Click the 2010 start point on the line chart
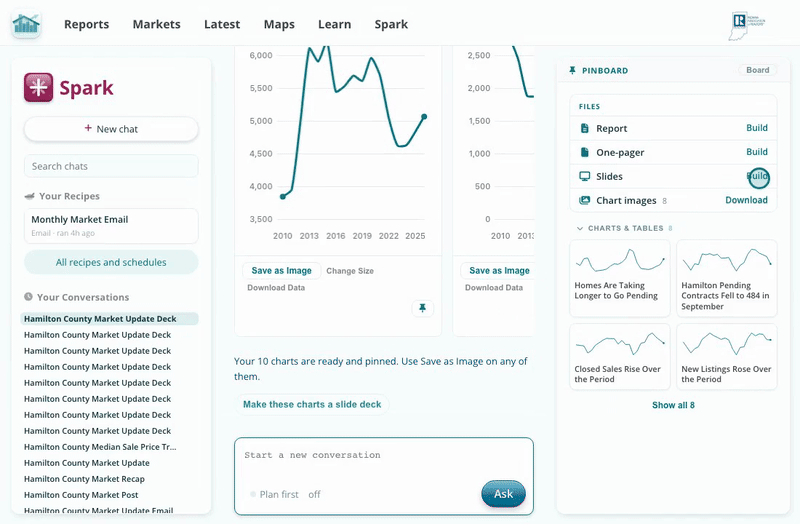The width and height of the screenshot is (800, 524). [283, 196]
